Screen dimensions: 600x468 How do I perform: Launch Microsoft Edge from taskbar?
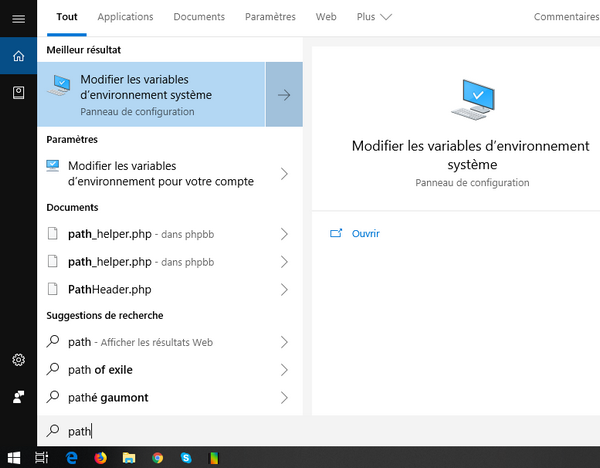coord(72,458)
